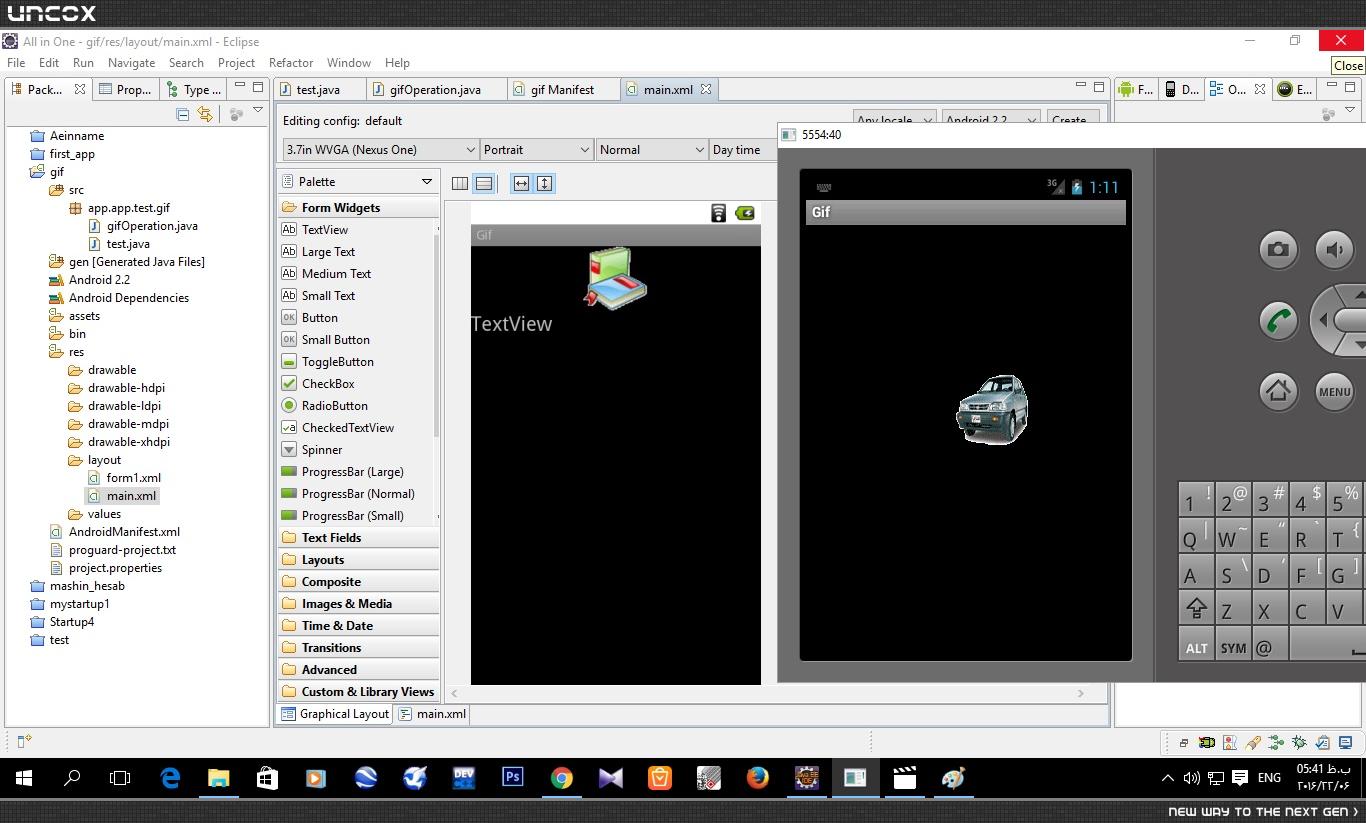Open the flashlight-shaped fast view icon
This screenshot has width=1366, height=823.
point(1253,743)
